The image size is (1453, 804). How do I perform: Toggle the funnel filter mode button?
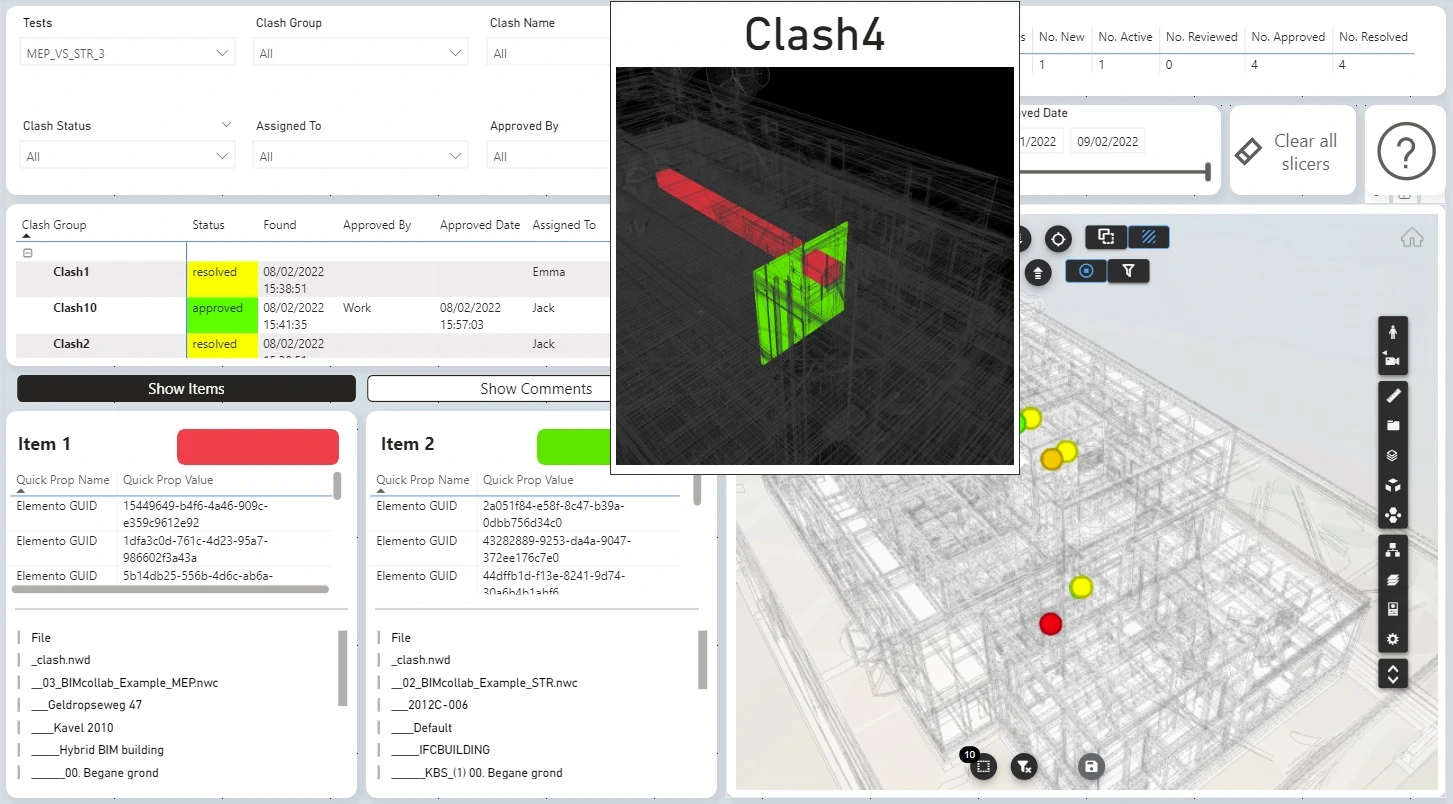point(1128,270)
